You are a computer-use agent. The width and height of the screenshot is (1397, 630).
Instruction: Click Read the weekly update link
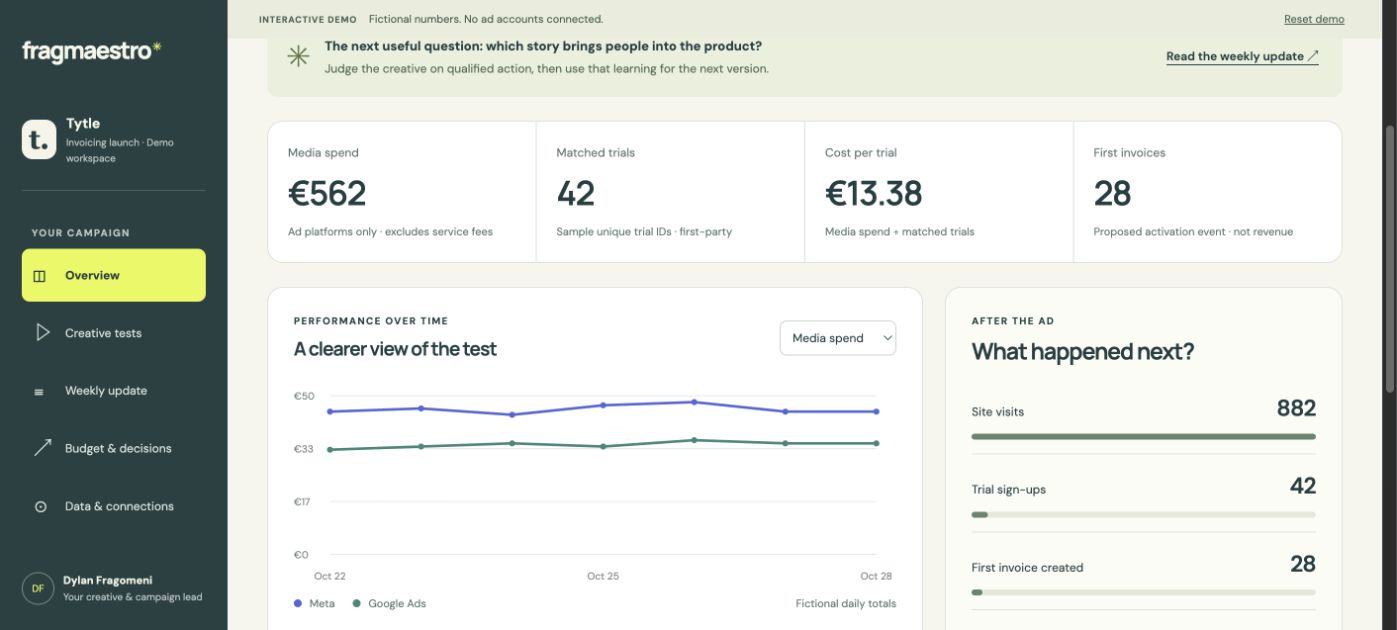pyautogui.click(x=1242, y=56)
